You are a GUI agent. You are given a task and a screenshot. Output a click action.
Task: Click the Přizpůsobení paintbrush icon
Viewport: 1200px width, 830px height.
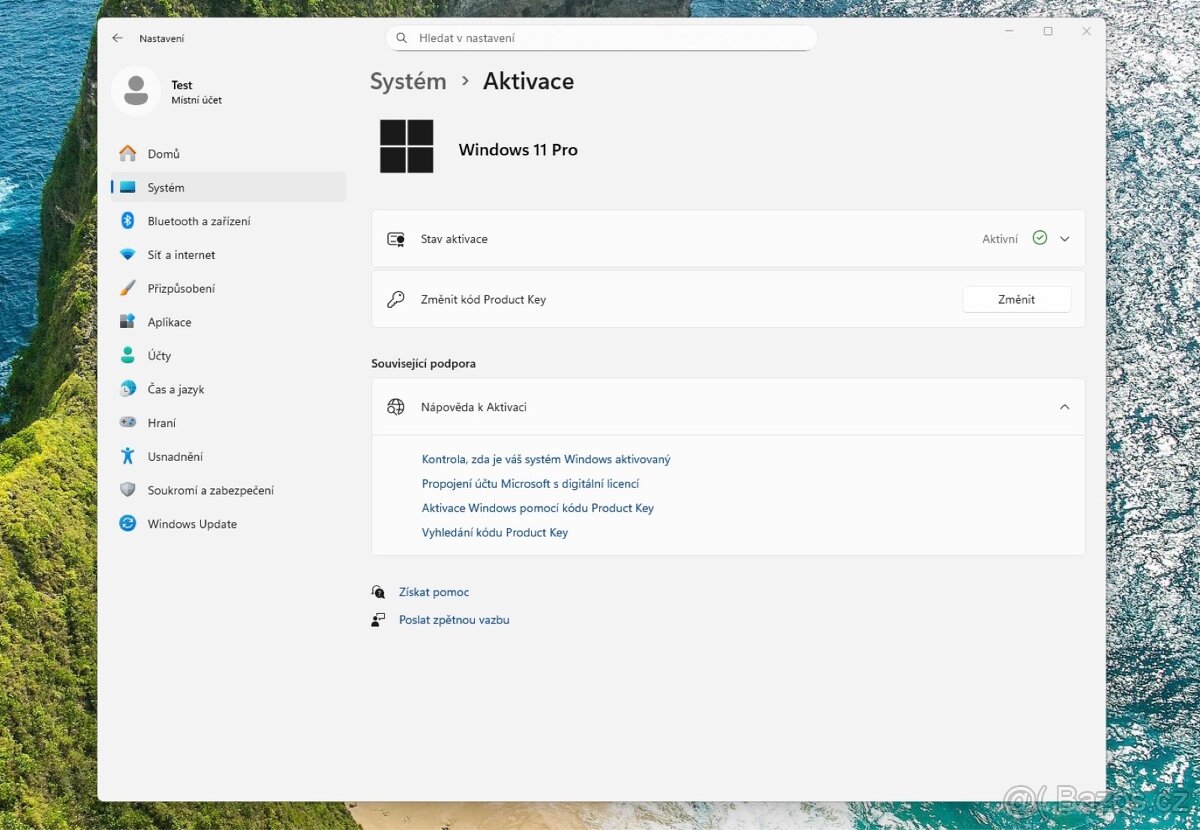pyautogui.click(x=128, y=288)
